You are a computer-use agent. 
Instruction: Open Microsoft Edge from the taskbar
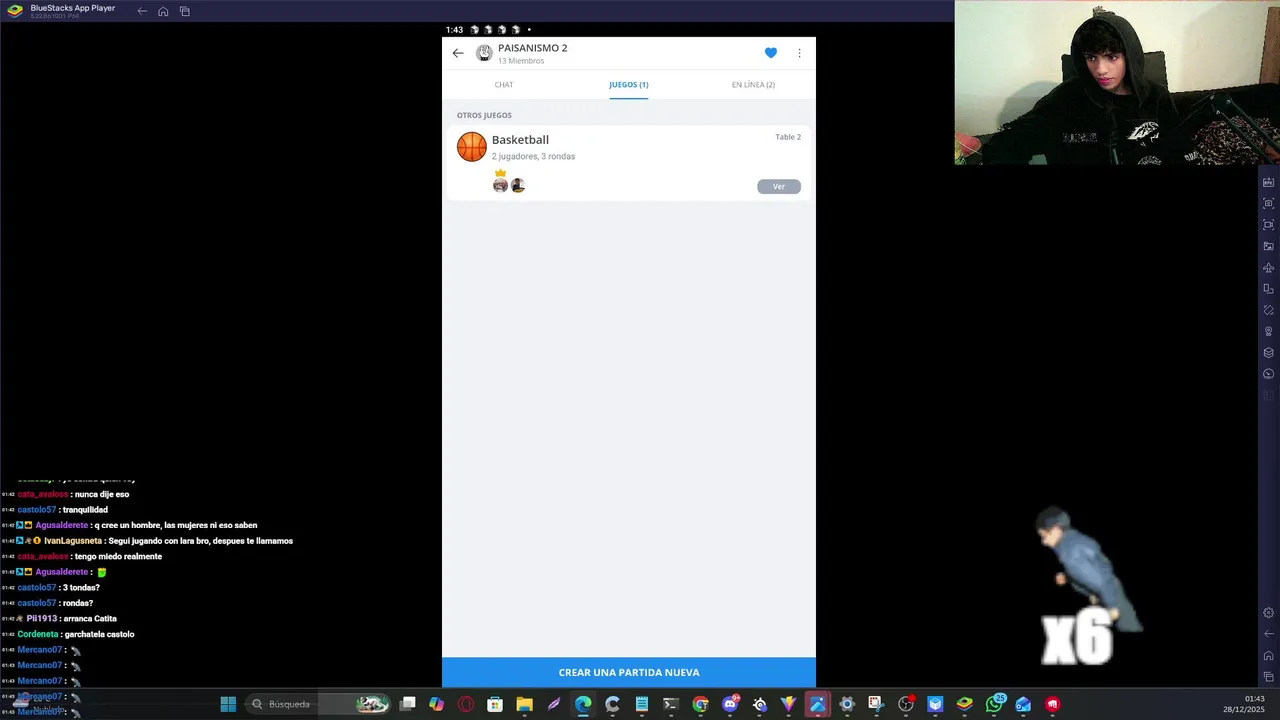pyautogui.click(x=583, y=704)
